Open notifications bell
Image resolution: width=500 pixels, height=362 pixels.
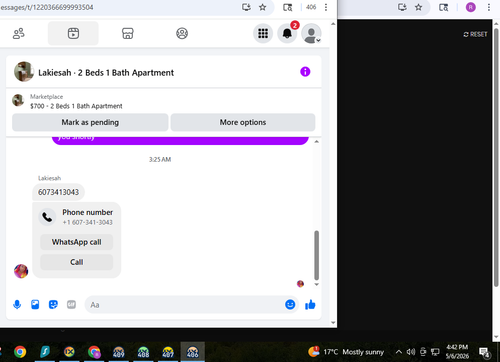[287, 33]
